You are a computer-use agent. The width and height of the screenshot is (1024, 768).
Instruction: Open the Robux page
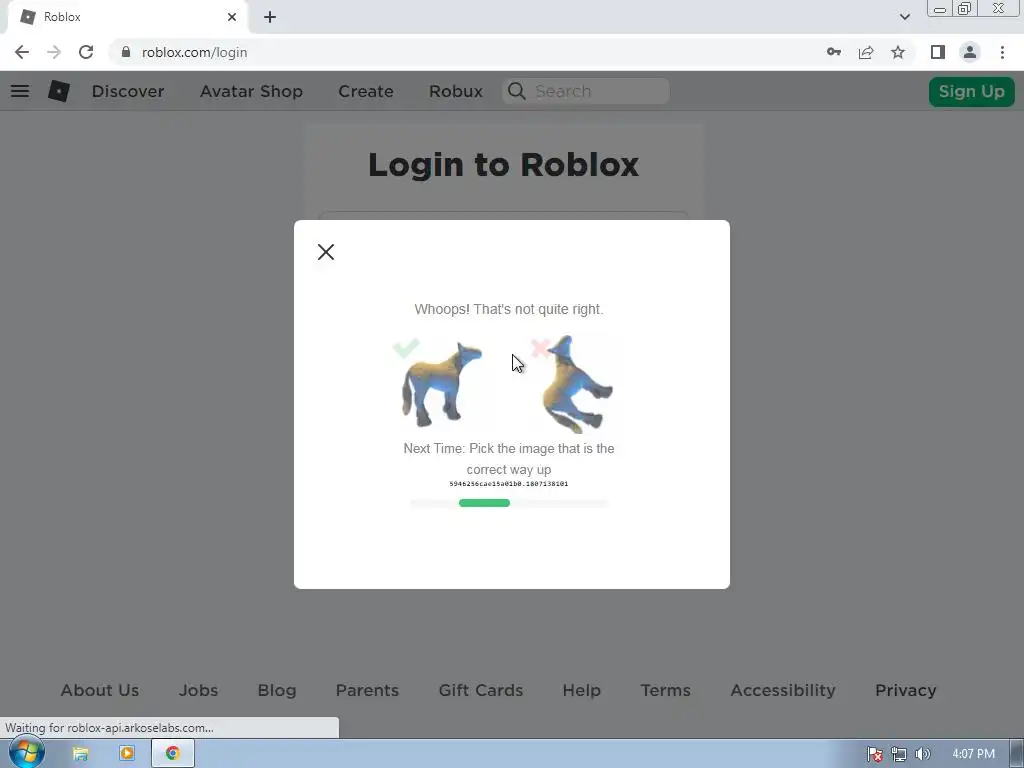coord(456,91)
